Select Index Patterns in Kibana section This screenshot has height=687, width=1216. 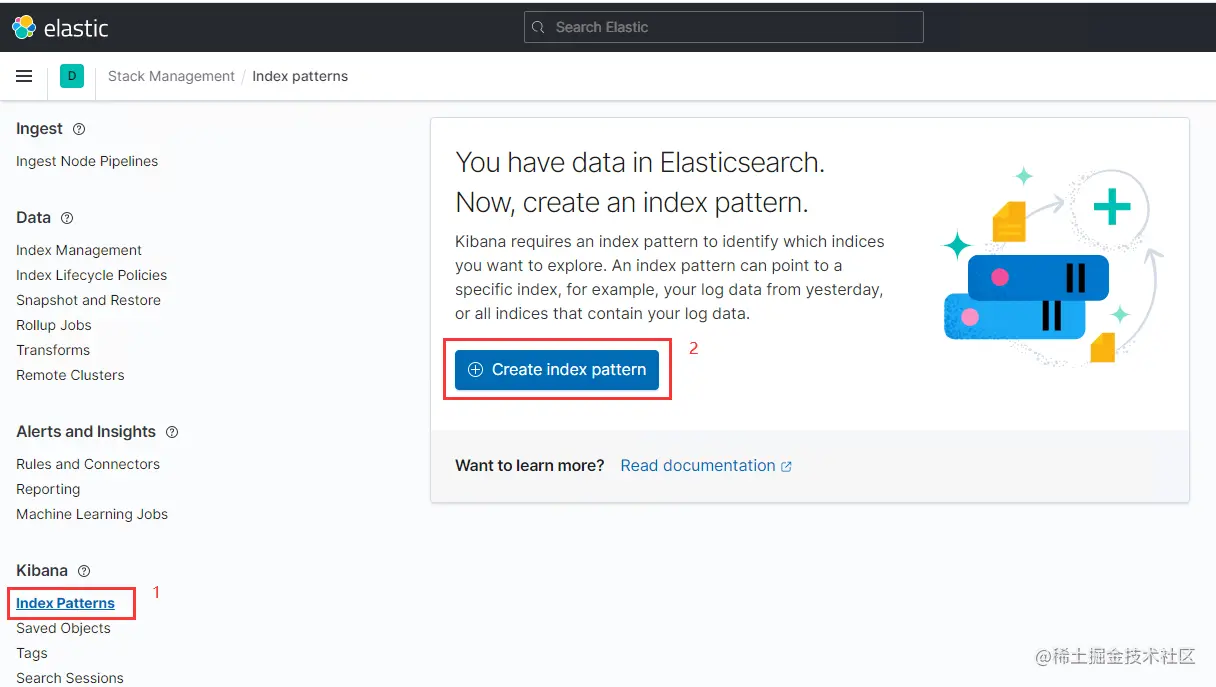pyautogui.click(x=65, y=603)
